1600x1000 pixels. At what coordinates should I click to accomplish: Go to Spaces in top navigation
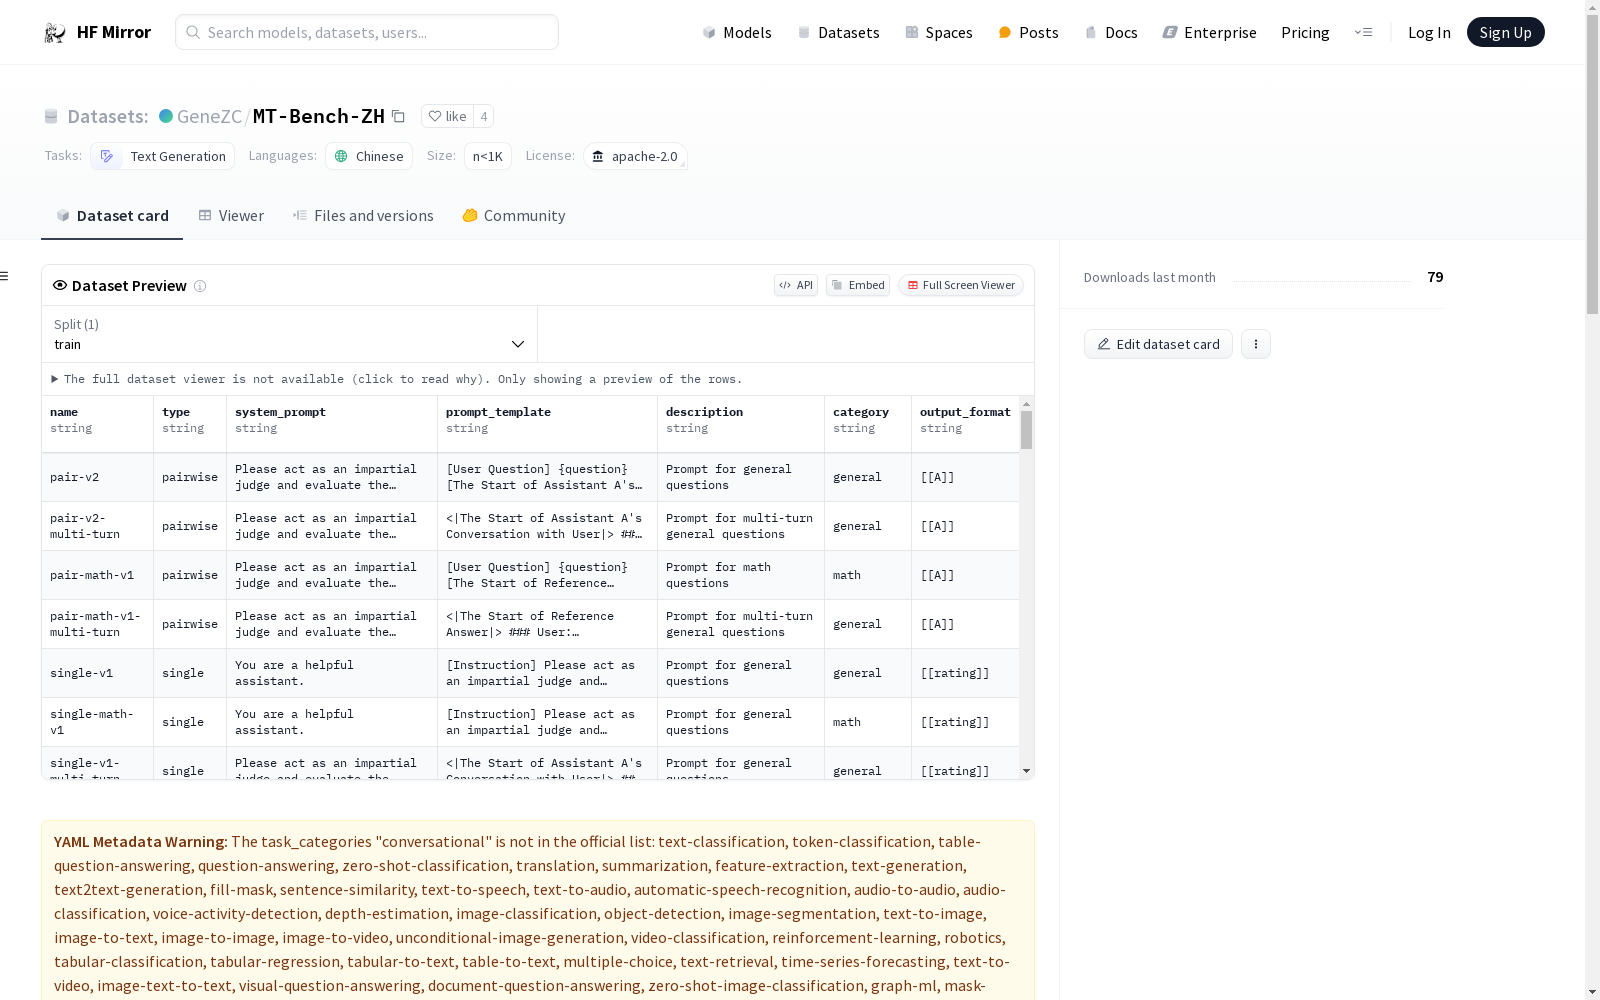[x=939, y=32]
